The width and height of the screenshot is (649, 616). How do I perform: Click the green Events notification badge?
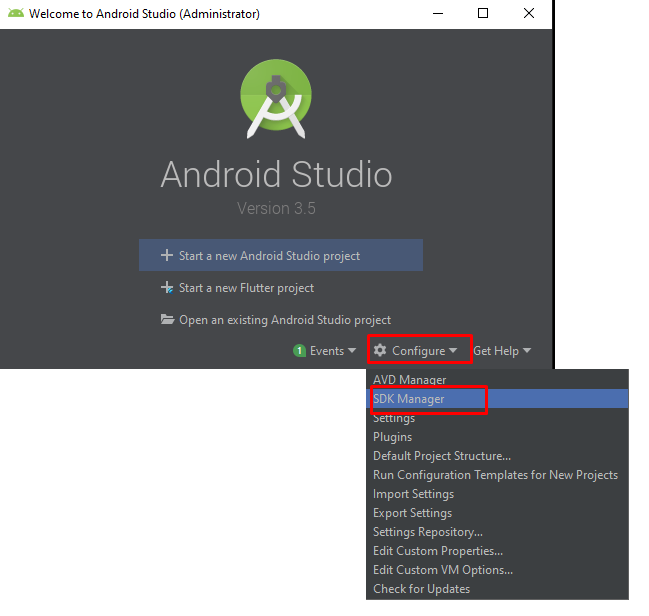299,351
